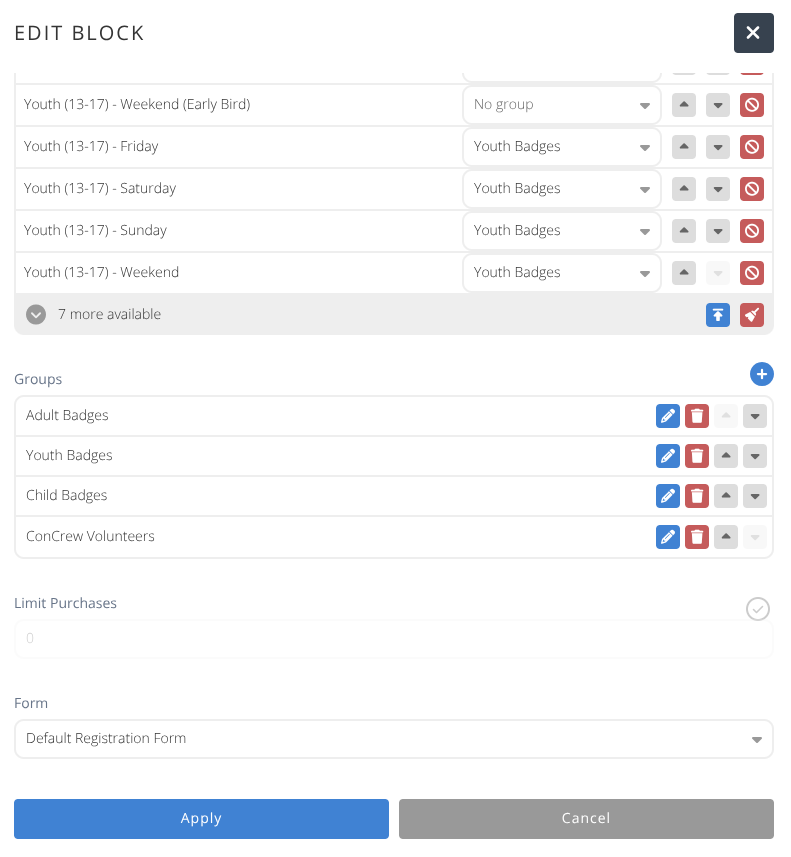
Task: Expand the 7 more available section
Action: 36,314
